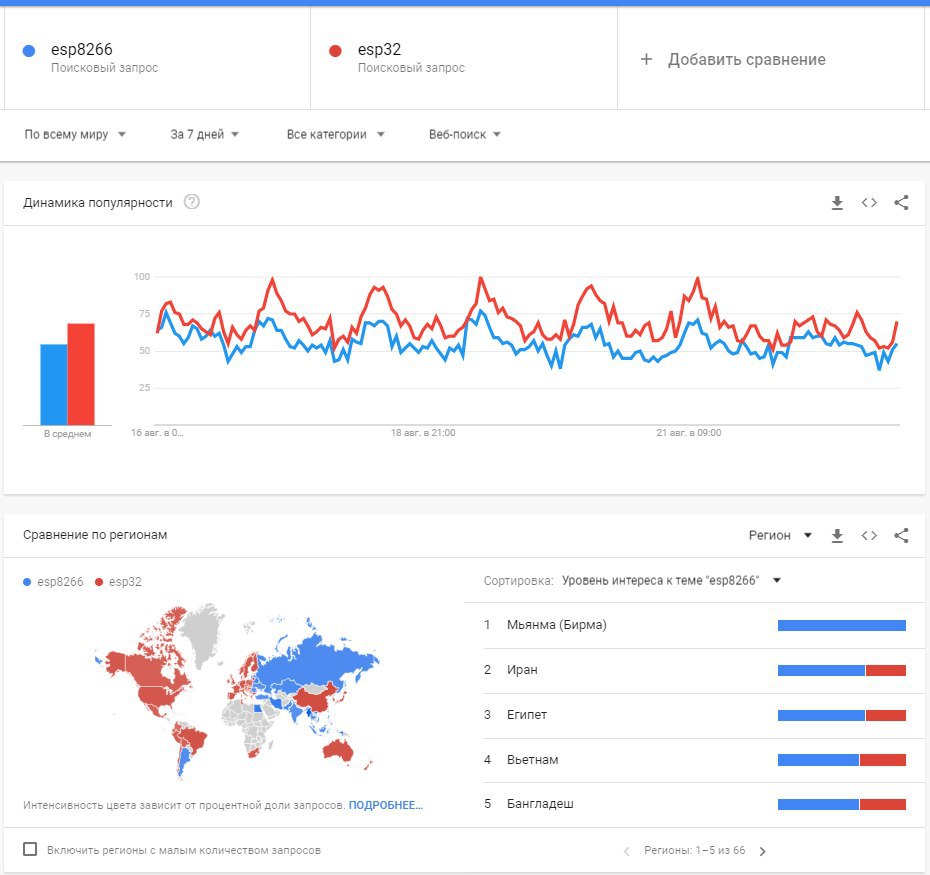
Task: Download the popularity dynamics chart data
Action: tap(837, 203)
